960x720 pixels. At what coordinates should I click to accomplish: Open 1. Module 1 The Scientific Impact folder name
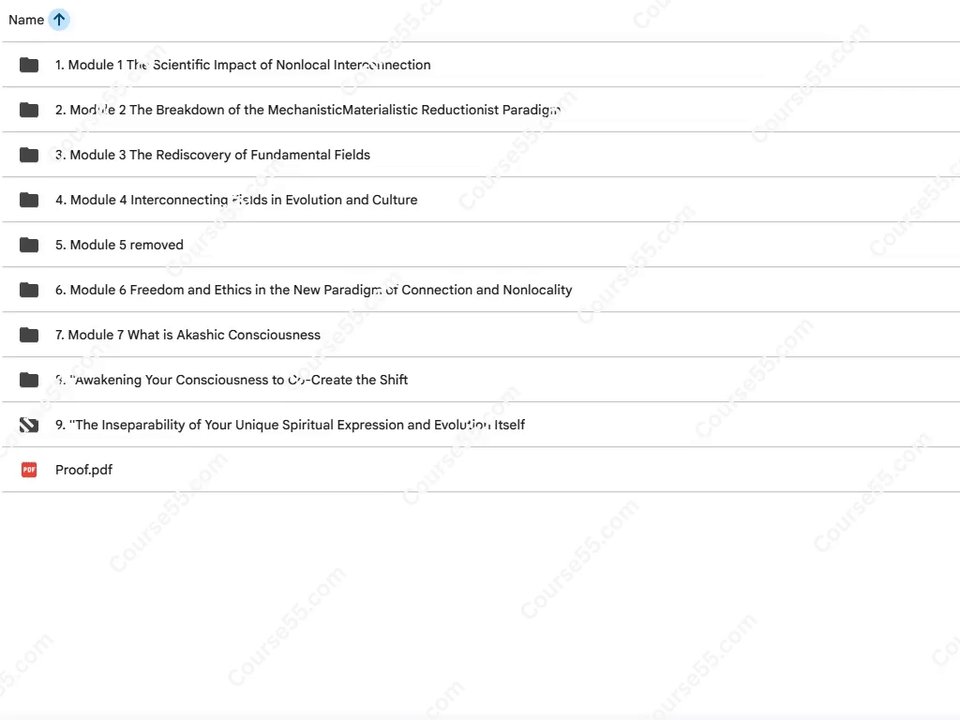pyautogui.click(x=243, y=65)
